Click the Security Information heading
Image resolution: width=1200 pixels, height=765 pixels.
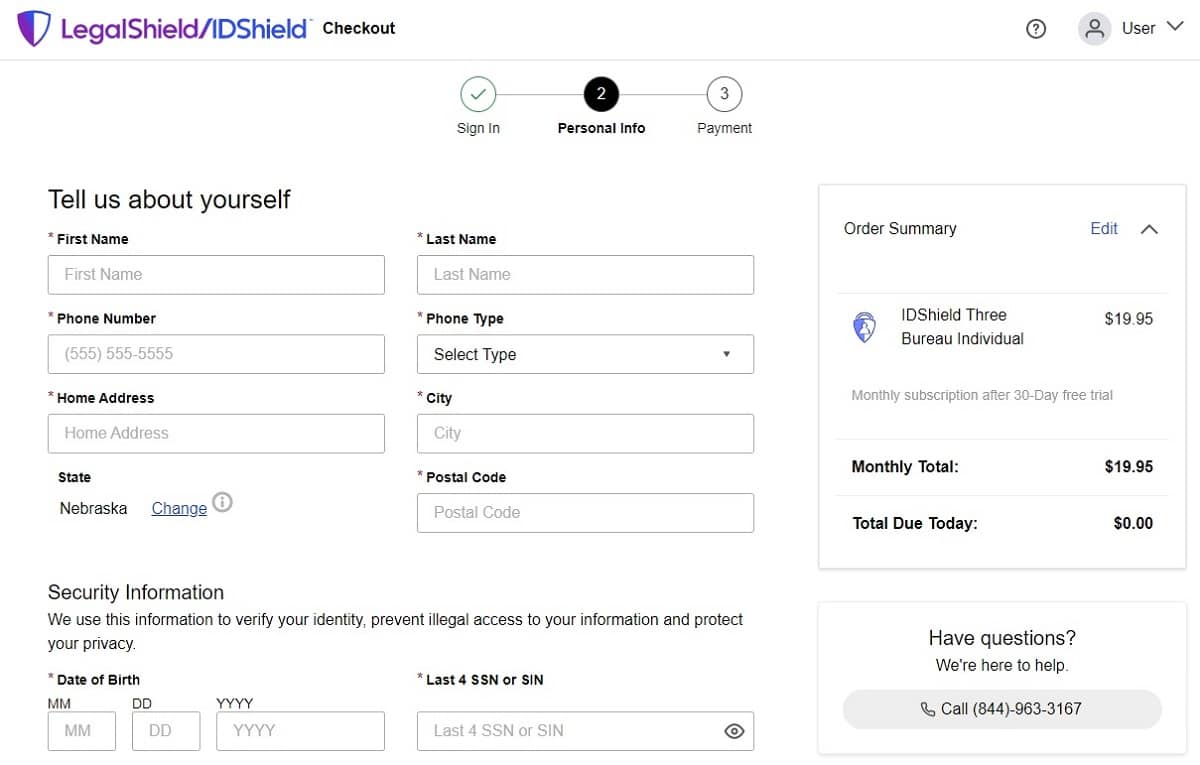[136, 592]
